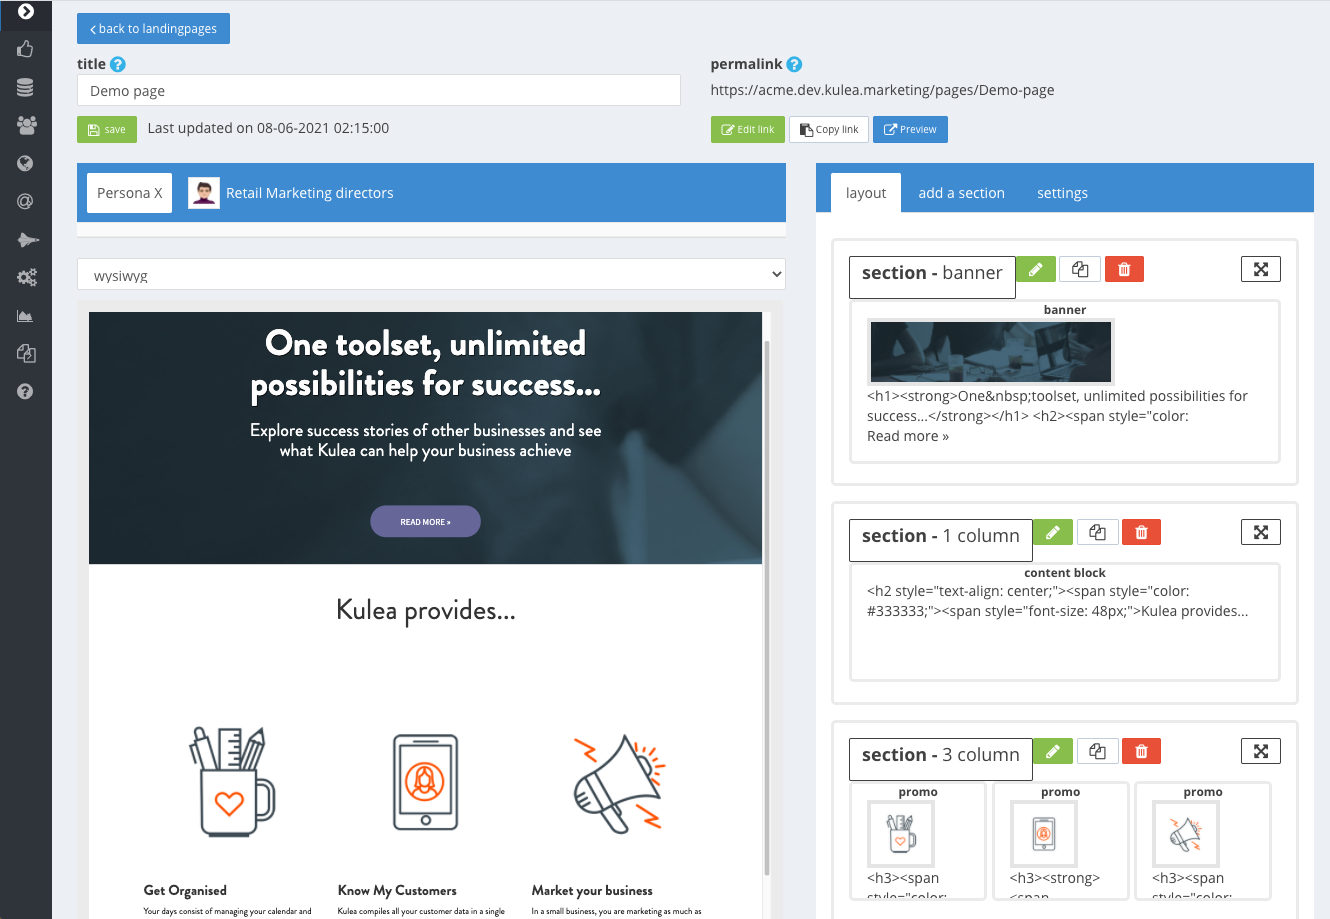Open the thumbs-up sidebar icon
1330x919 pixels.
tap(26, 49)
